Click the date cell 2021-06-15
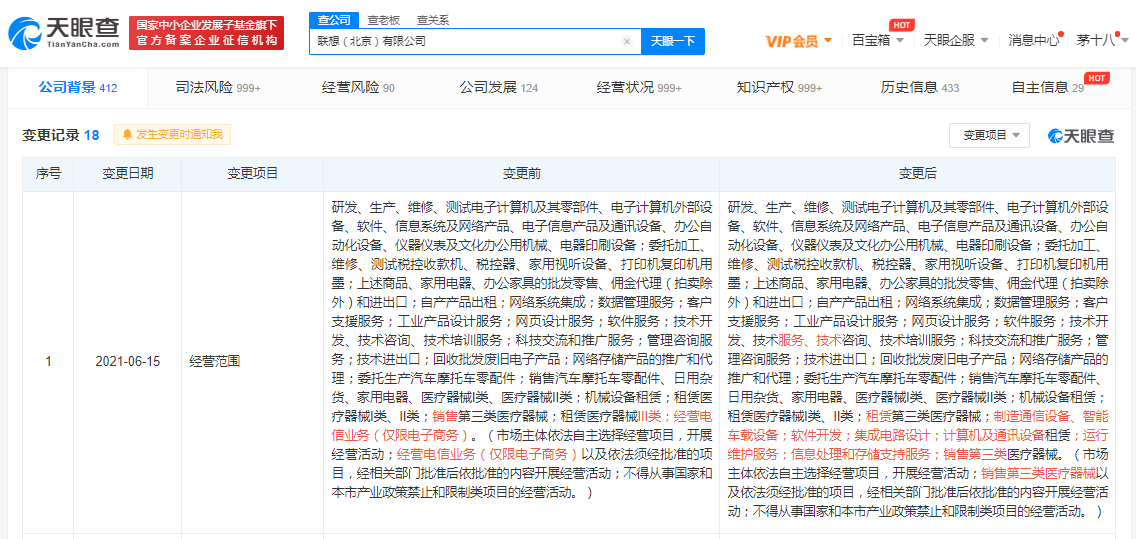1136x539 pixels. (x=128, y=360)
